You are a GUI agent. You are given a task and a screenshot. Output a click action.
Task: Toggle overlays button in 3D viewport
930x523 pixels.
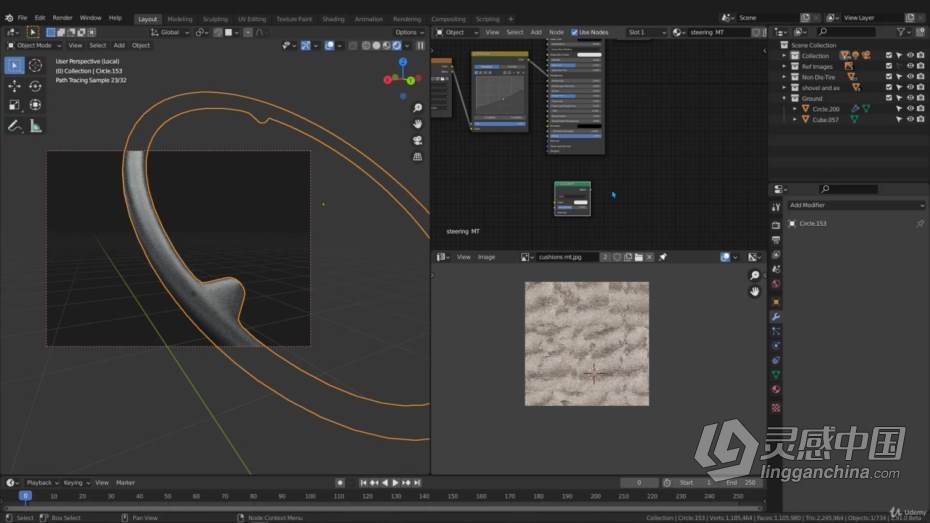point(329,46)
